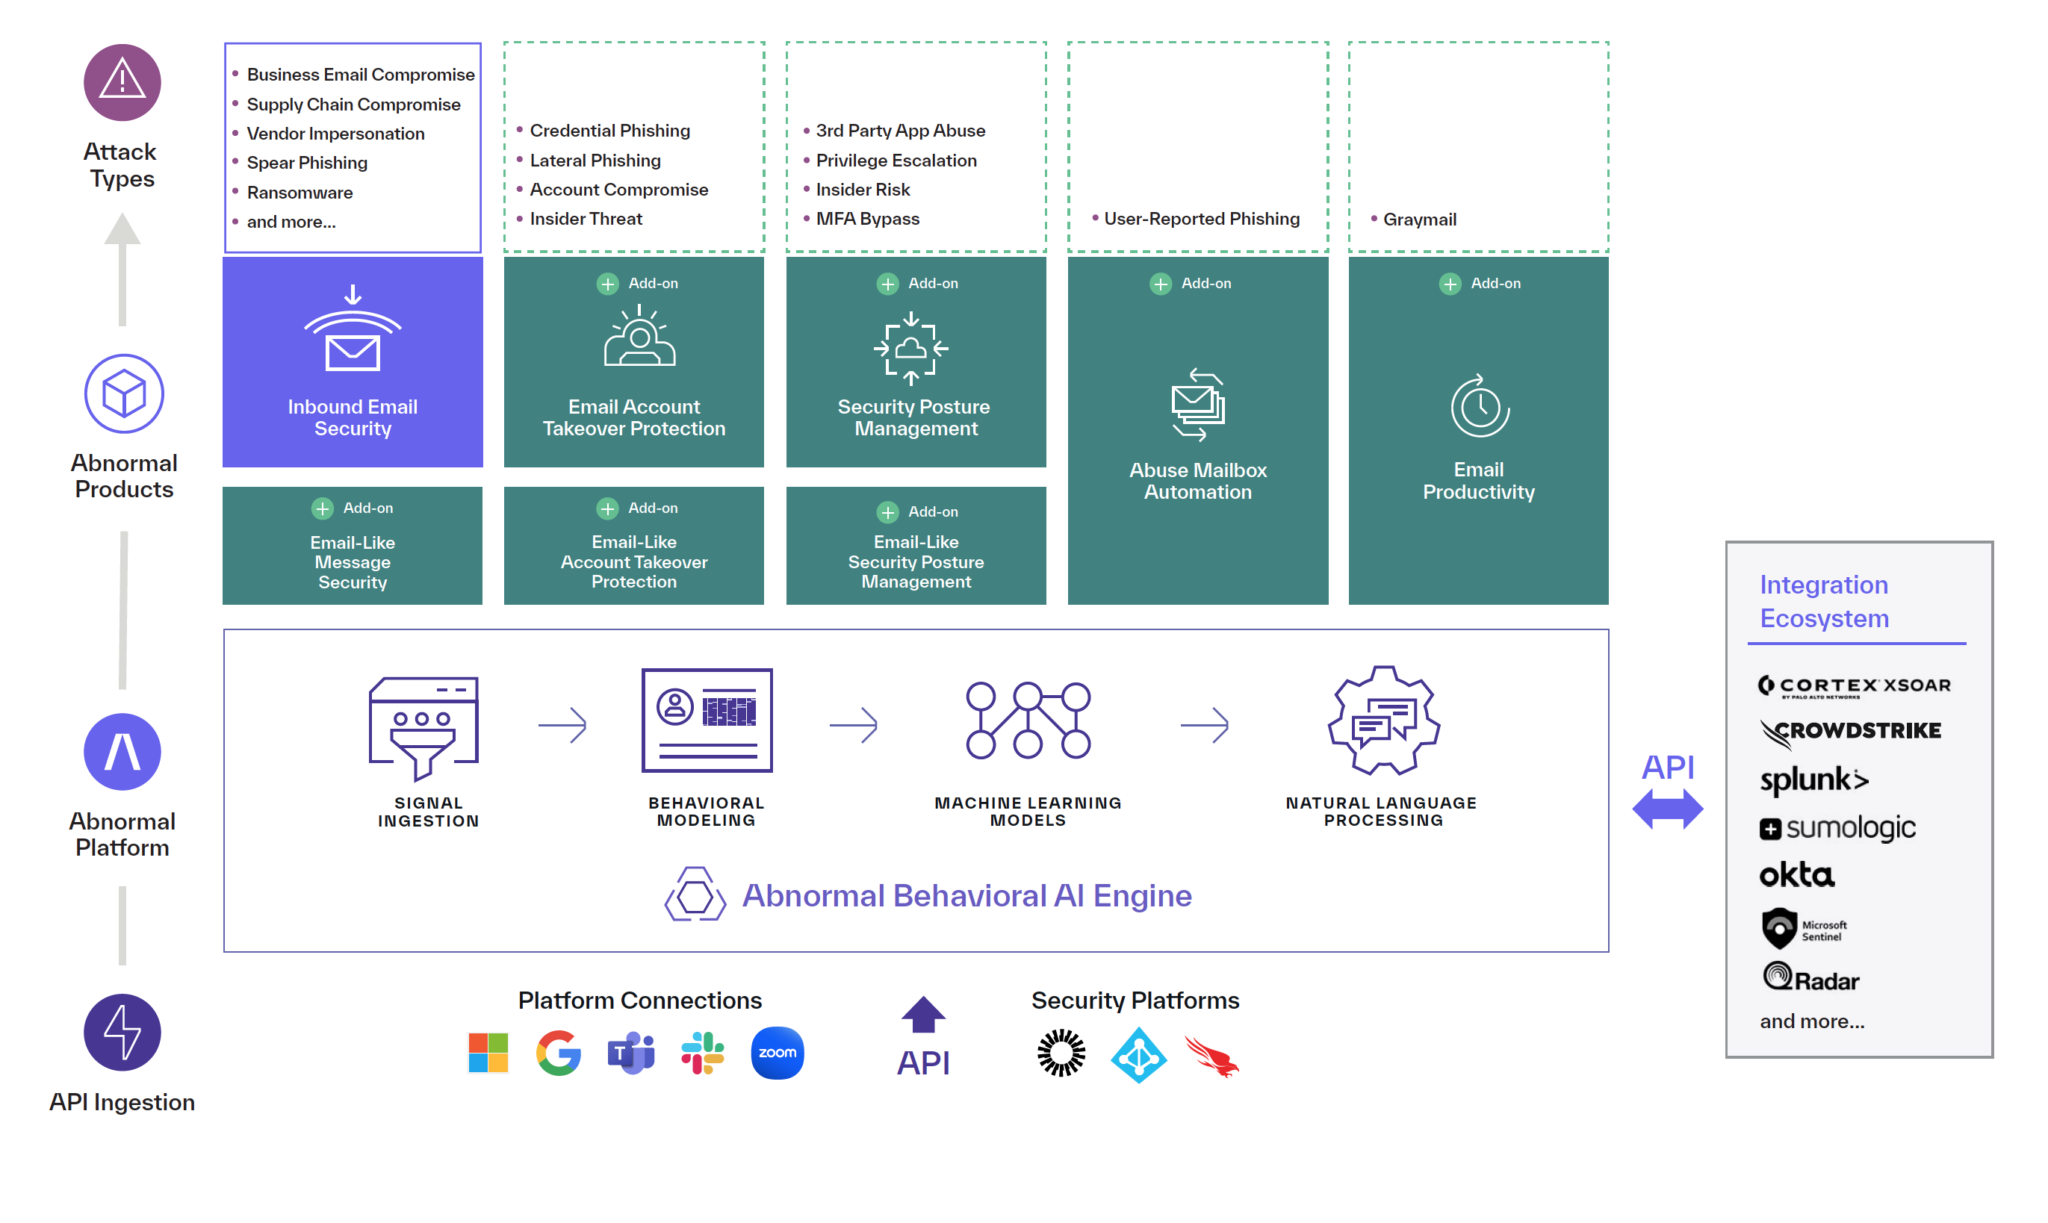The height and width of the screenshot is (1223, 2048).
Task: Click the Slack logo under Platform Connections
Action: tap(703, 1053)
